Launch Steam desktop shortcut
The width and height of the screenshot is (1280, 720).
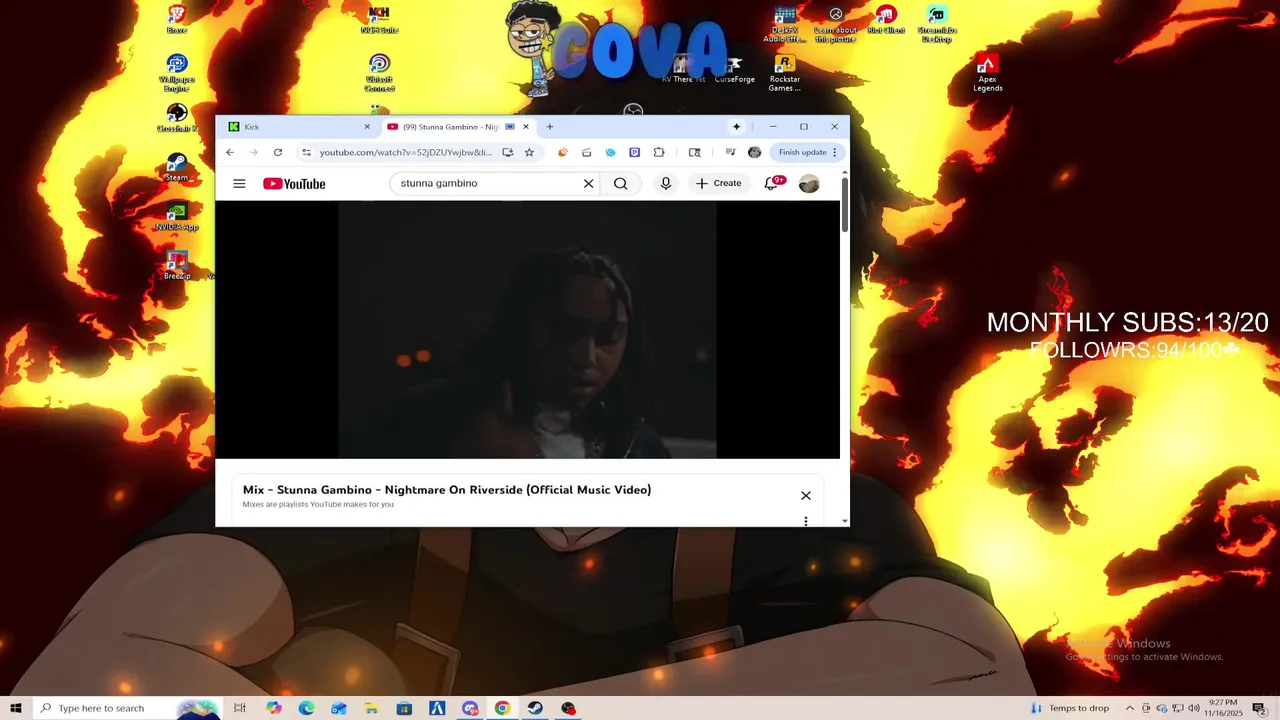[176, 167]
